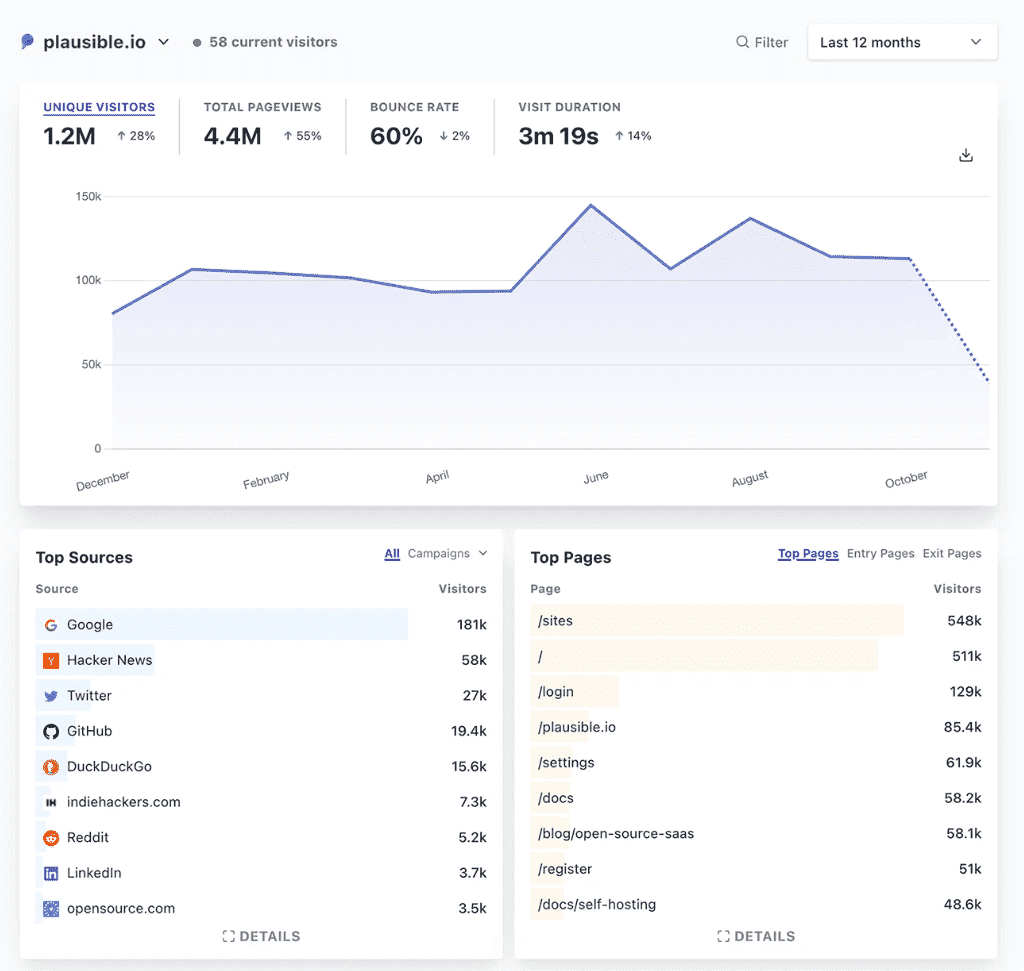
Task: Click the Twitter bird icon
Action: [x=51, y=696]
